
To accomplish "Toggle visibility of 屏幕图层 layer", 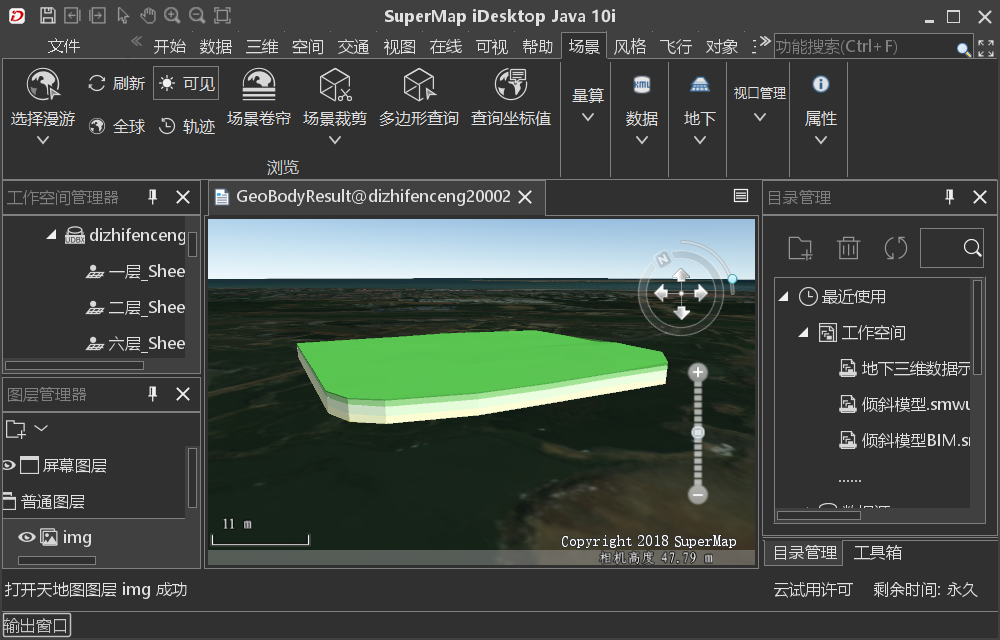I will tap(8, 465).
